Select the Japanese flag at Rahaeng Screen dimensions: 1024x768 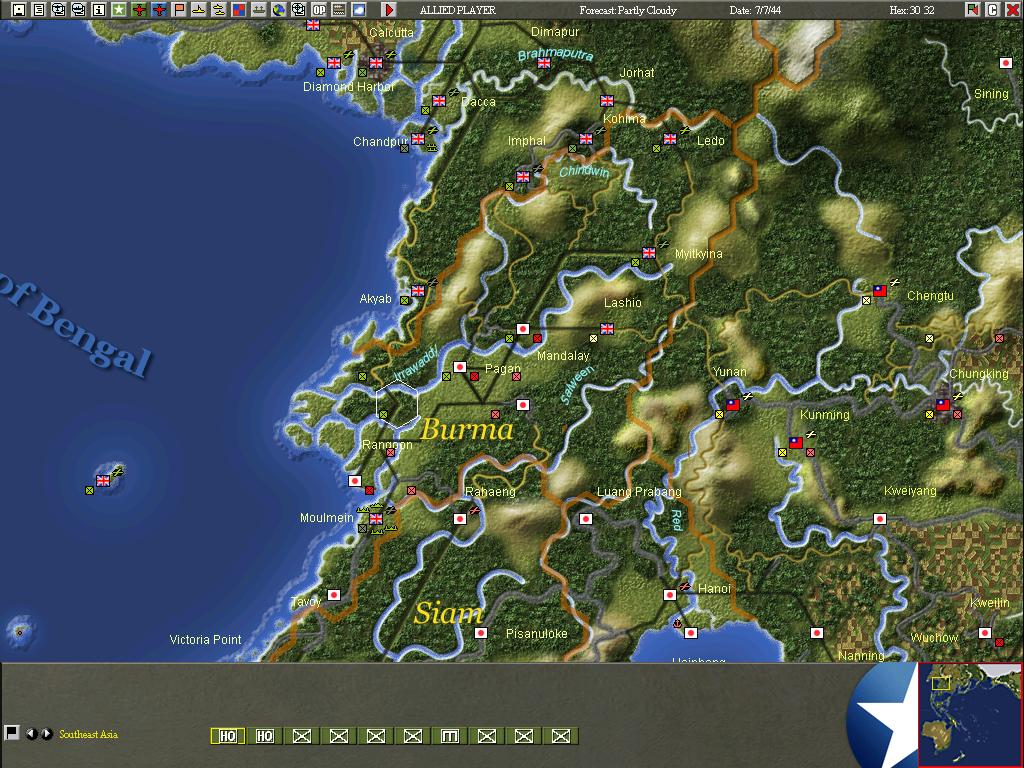[460, 519]
